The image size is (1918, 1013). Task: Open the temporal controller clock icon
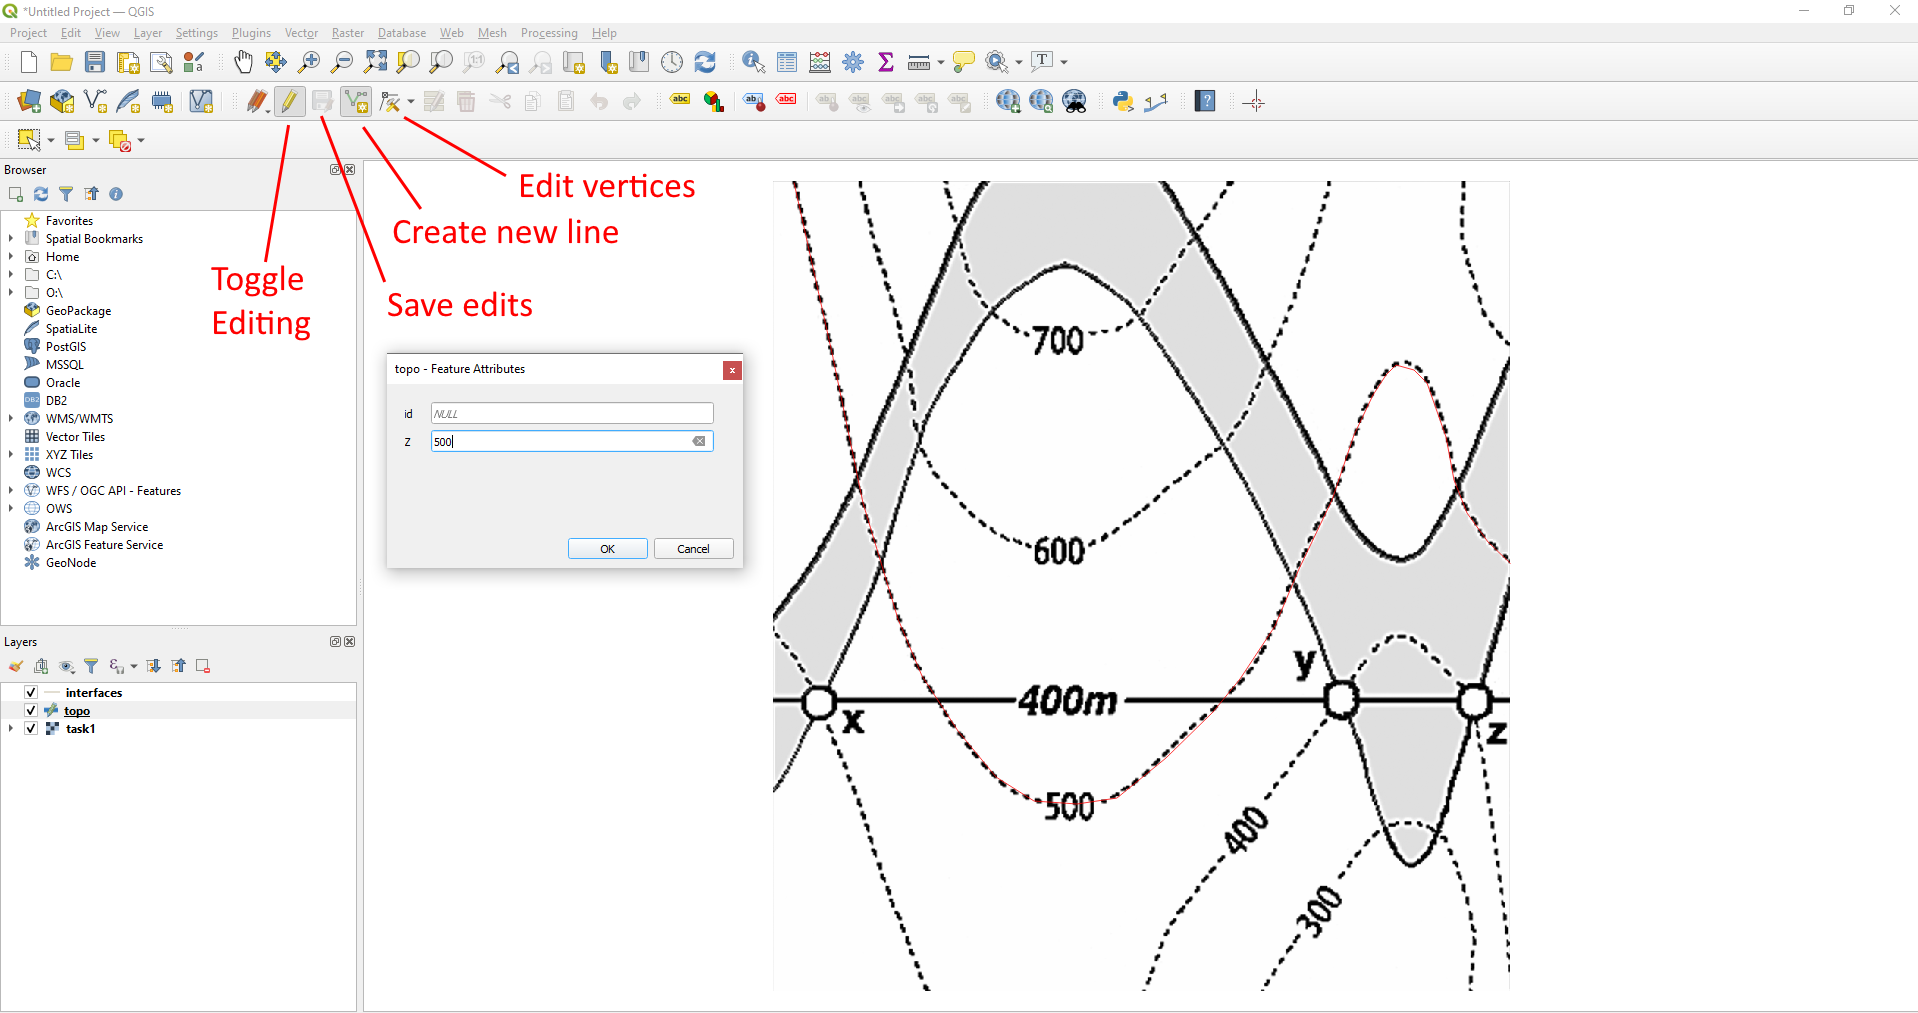click(x=672, y=62)
